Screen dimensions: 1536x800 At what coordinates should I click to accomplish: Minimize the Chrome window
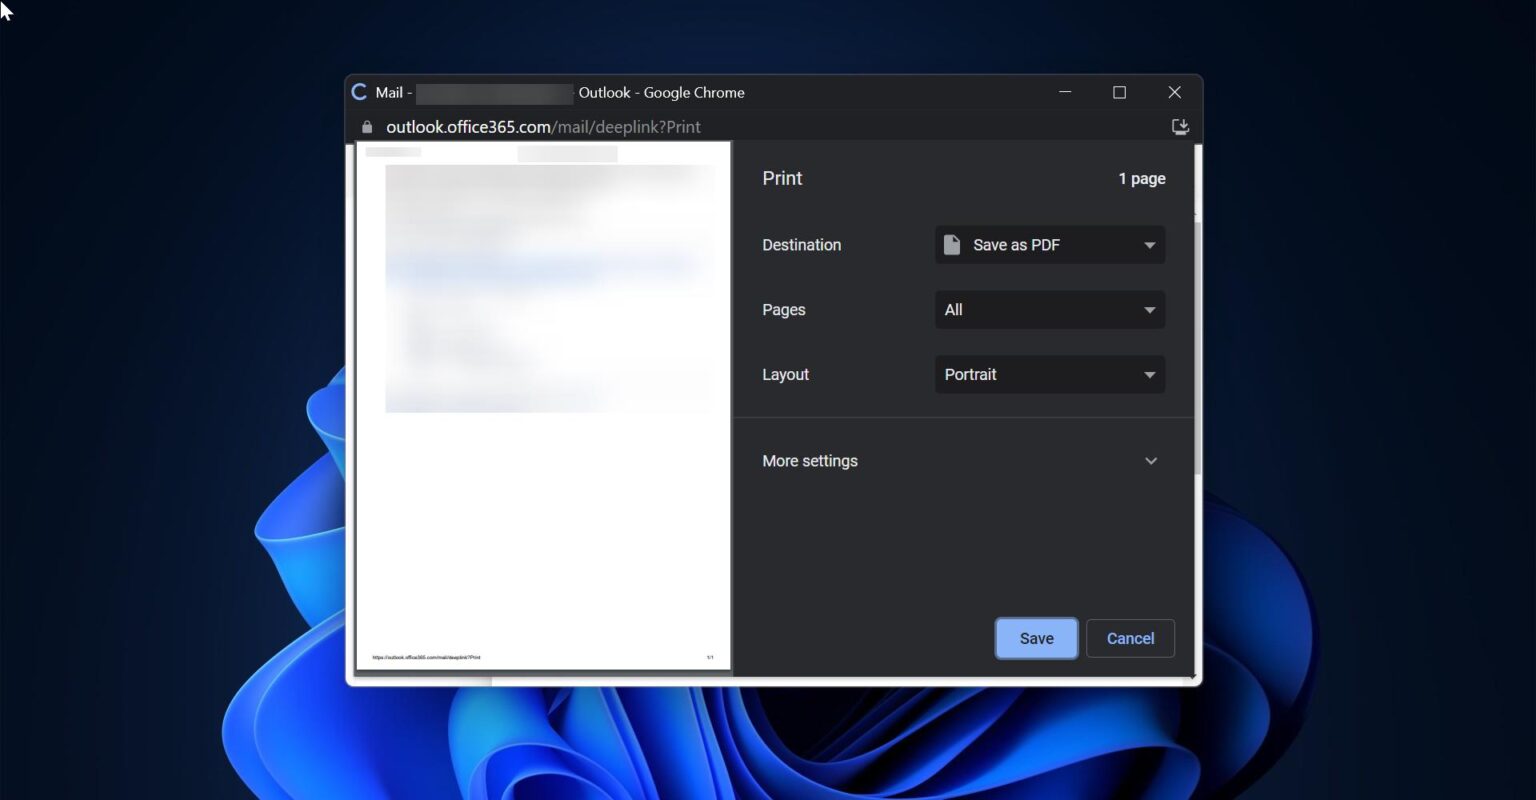coord(1065,91)
